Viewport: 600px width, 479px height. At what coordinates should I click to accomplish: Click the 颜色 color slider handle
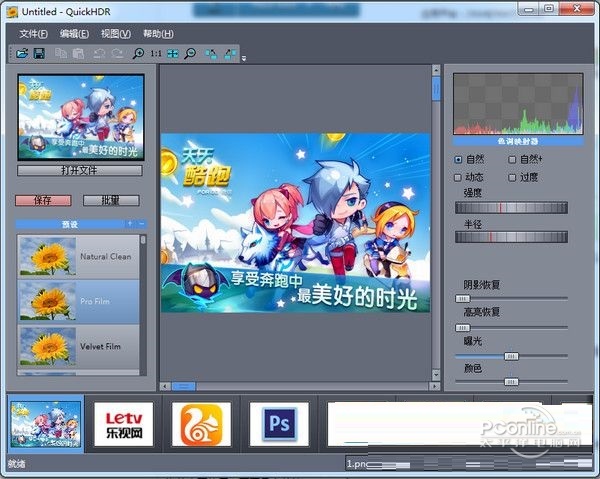click(x=511, y=382)
